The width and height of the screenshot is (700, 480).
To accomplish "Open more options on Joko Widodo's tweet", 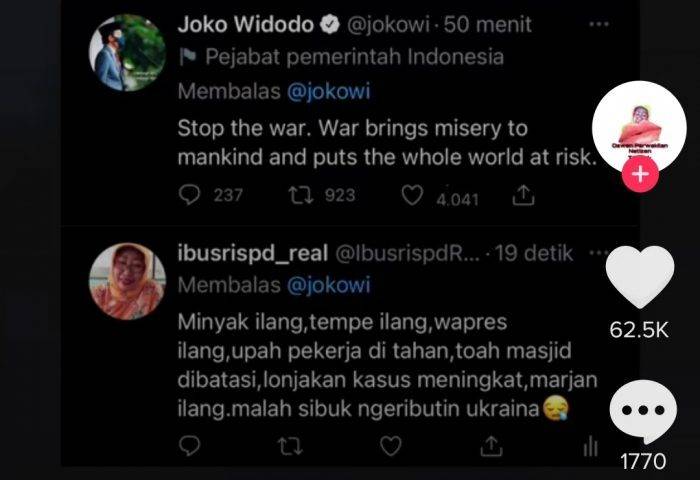I will click(x=599, y=24).
